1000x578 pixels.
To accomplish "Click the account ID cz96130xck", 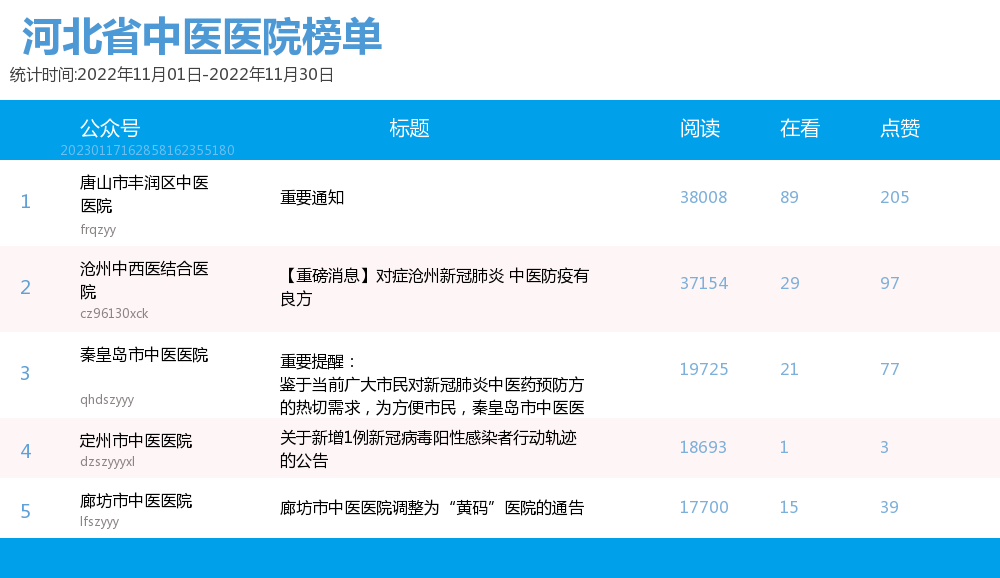I will [114, 313].
